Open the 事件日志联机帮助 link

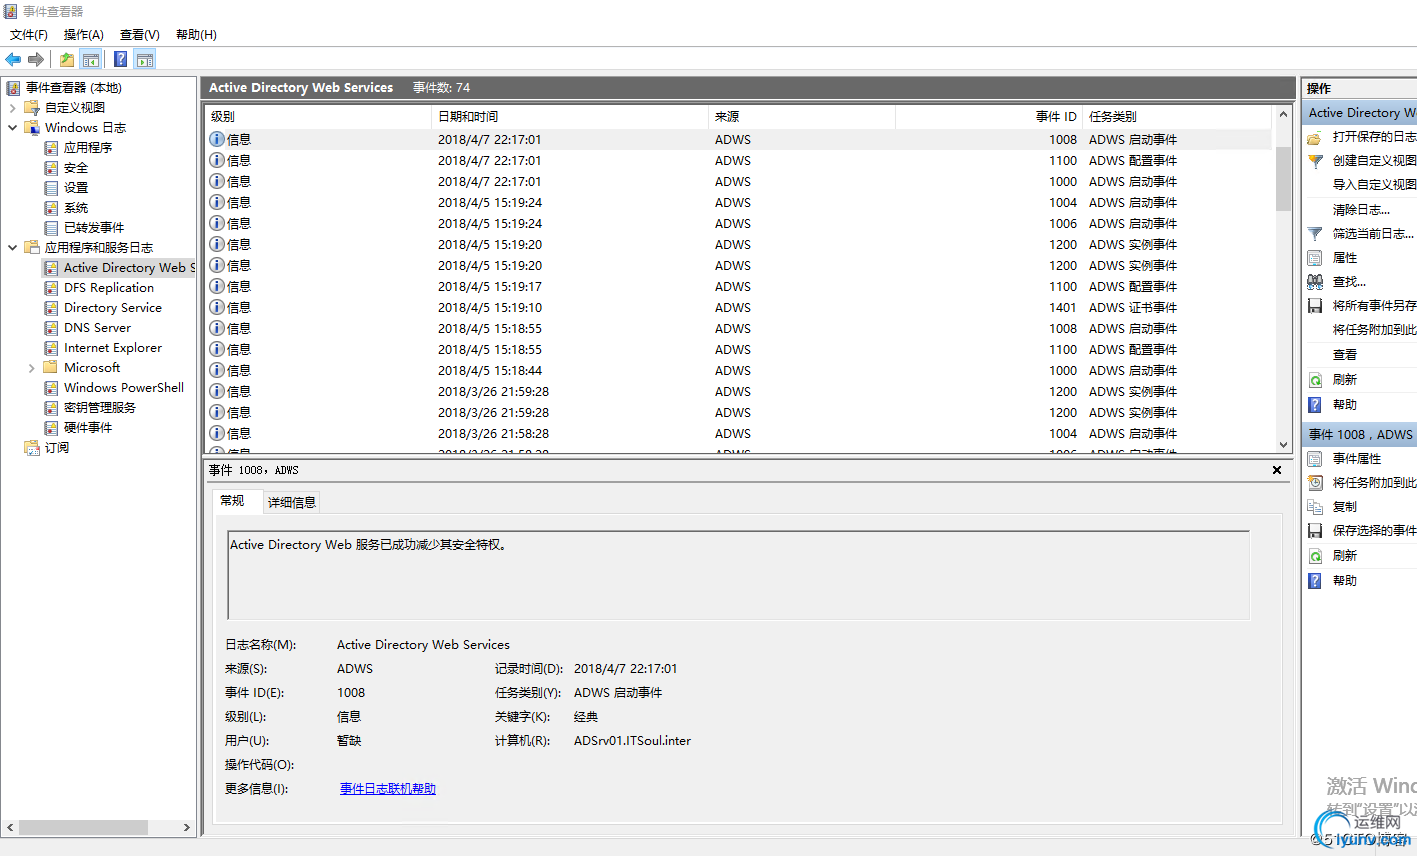pyautogui.click(x=388, y=788)
